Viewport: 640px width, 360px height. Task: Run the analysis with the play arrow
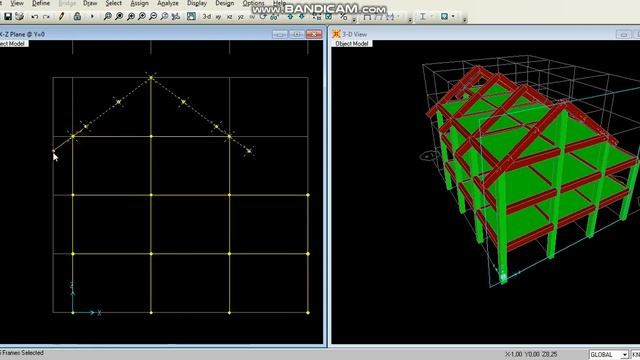click(92, 17)
